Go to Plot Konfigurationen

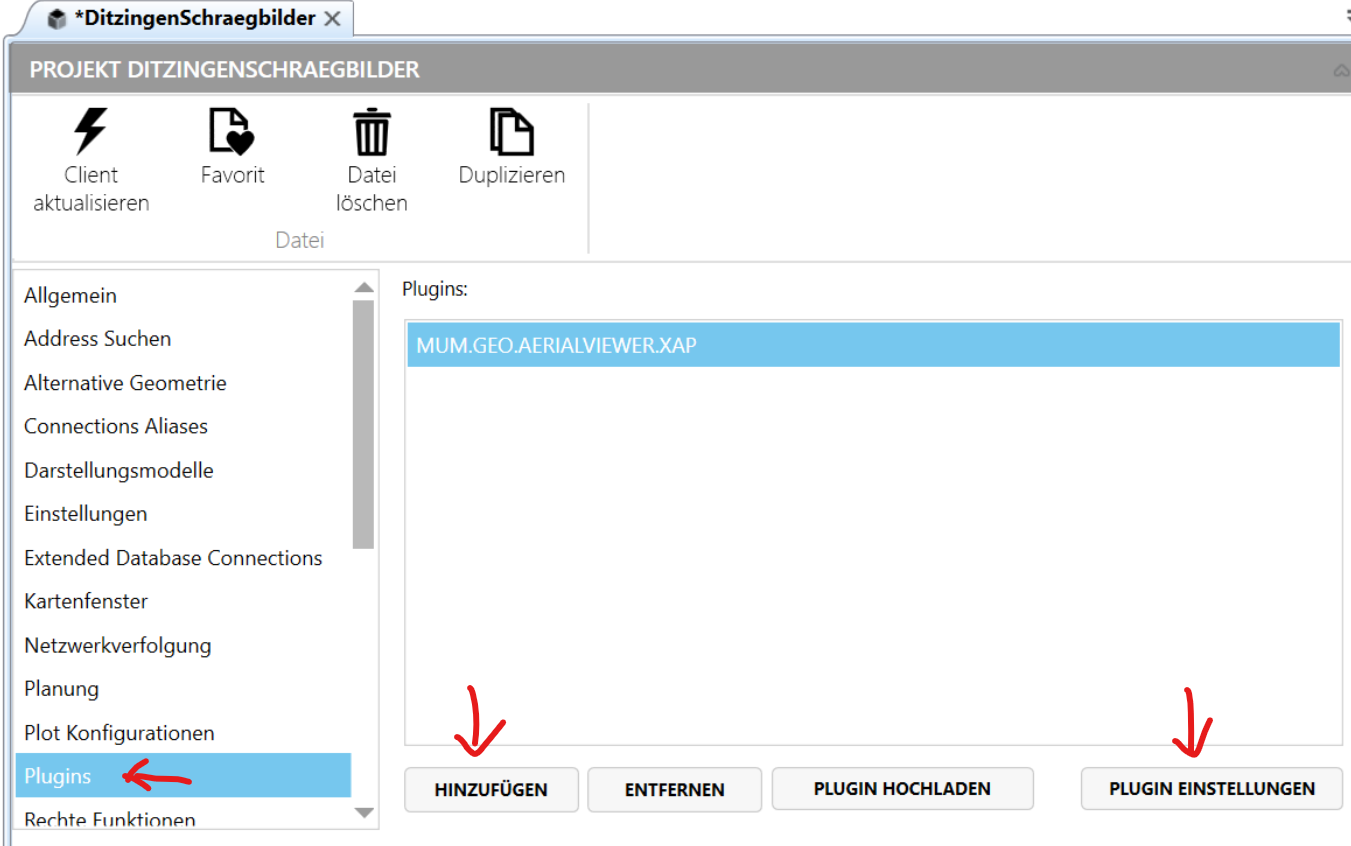pyautogui.click(x=119, y=733)
